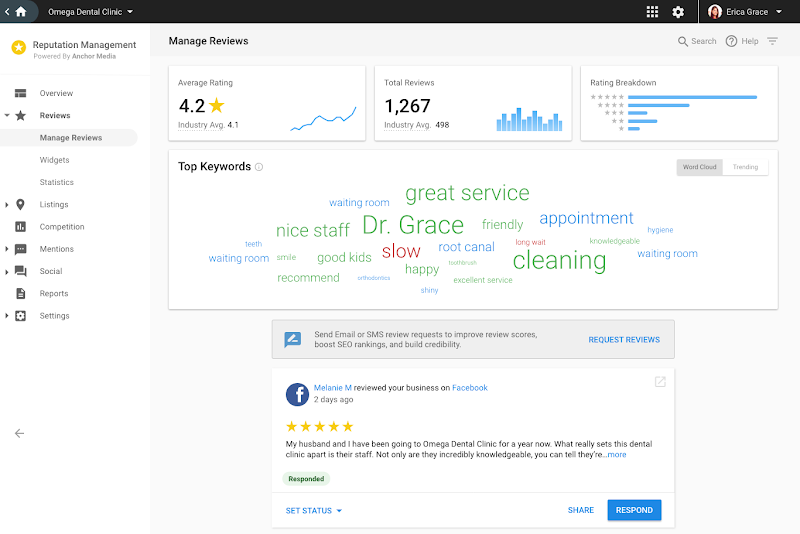The height and width of the screenshot is (534, 800).
Task: Click the 'great service' keyword
Action: [467, 193]
